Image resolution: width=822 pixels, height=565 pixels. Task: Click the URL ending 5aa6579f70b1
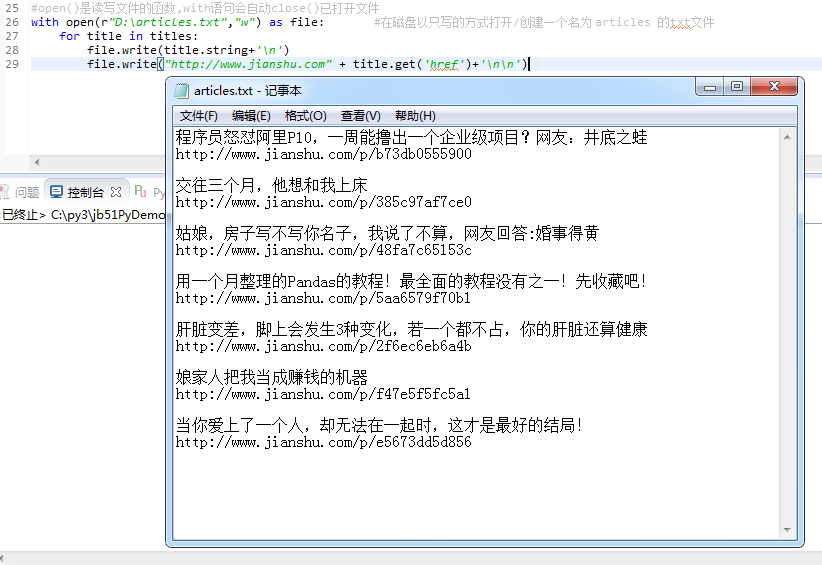pyautogui.click(x=323, y=298)
